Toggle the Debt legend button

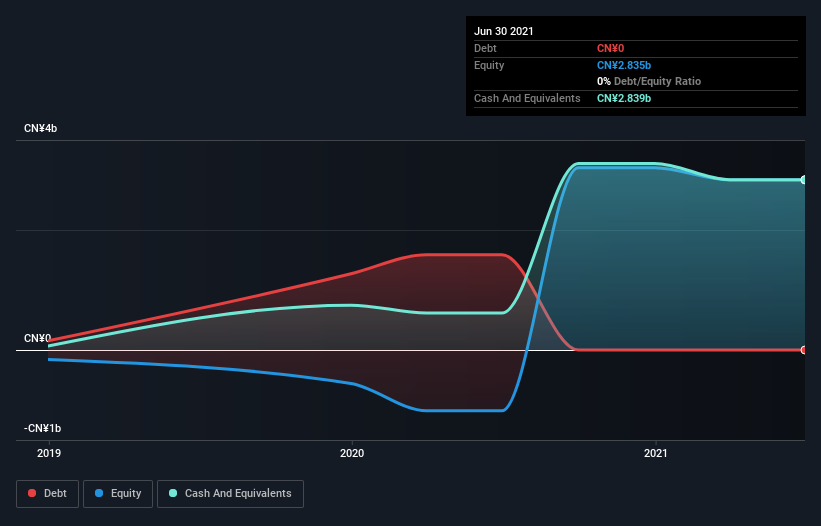[x=48, y=494]
